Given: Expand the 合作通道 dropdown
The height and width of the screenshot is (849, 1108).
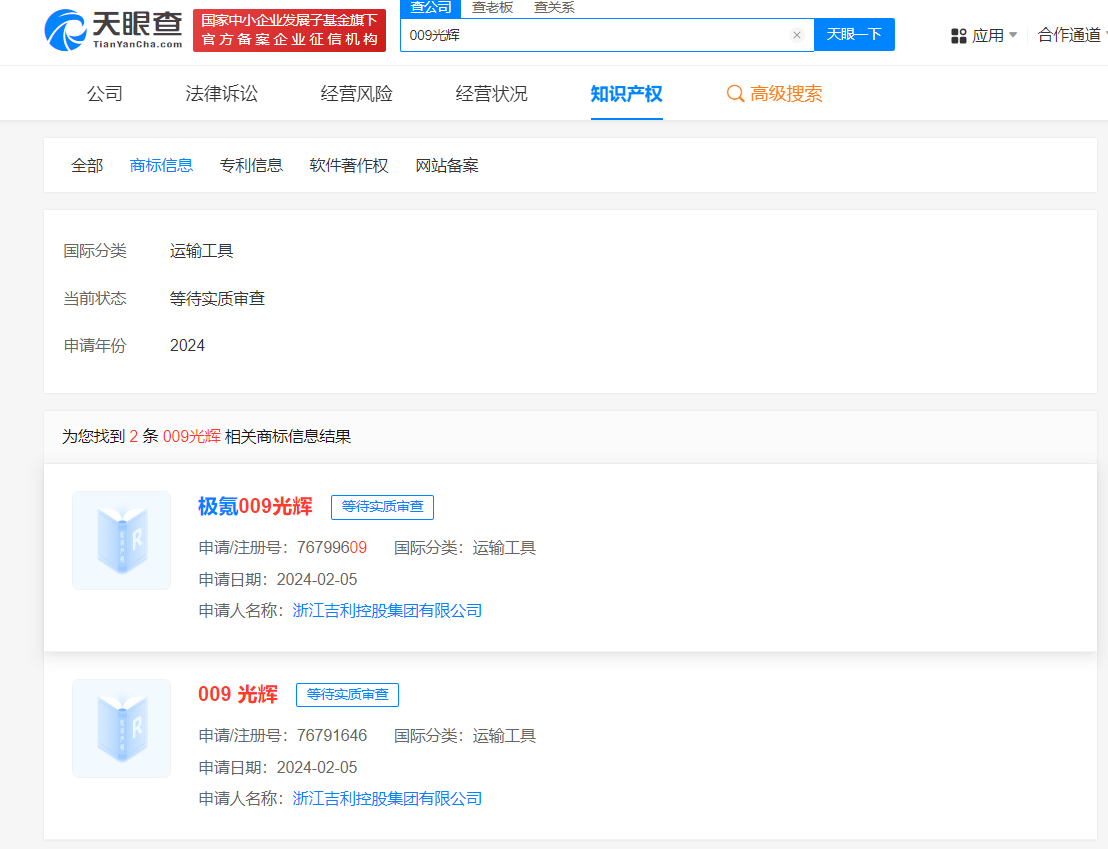Looking at the screenshot, I should pyautogui.click(x=1071, y=35).
